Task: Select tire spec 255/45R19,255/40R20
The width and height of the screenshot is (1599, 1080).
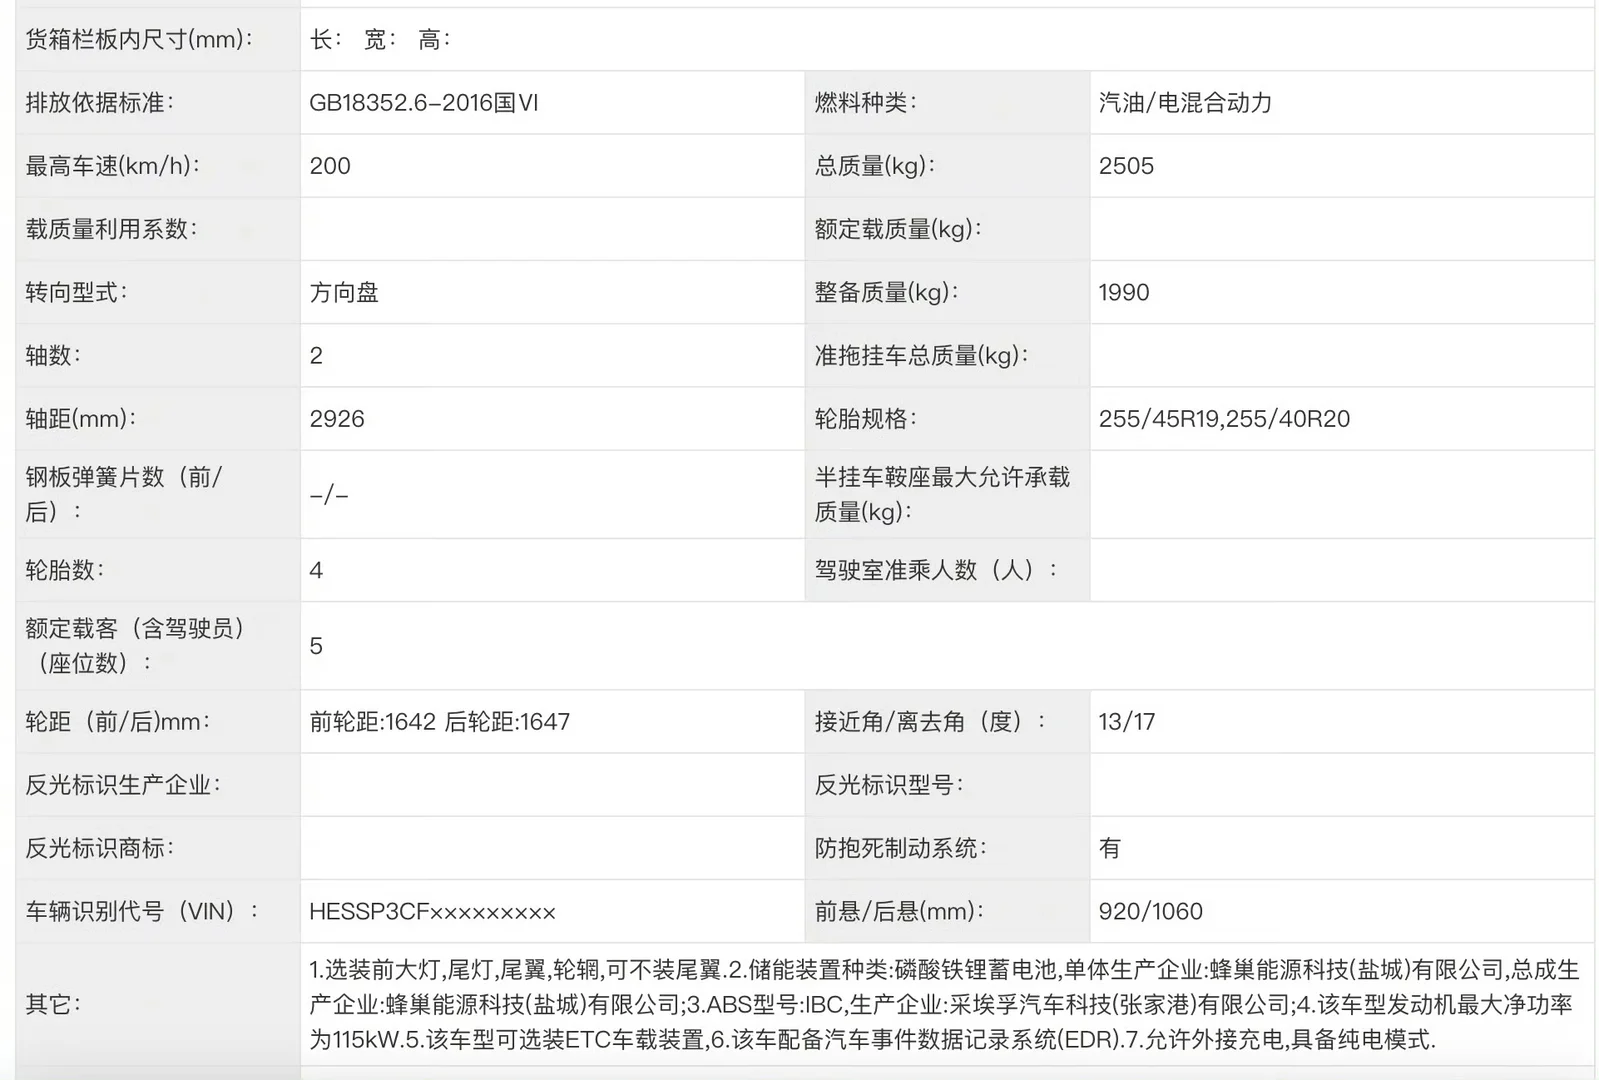Action: pos(1224,419)
